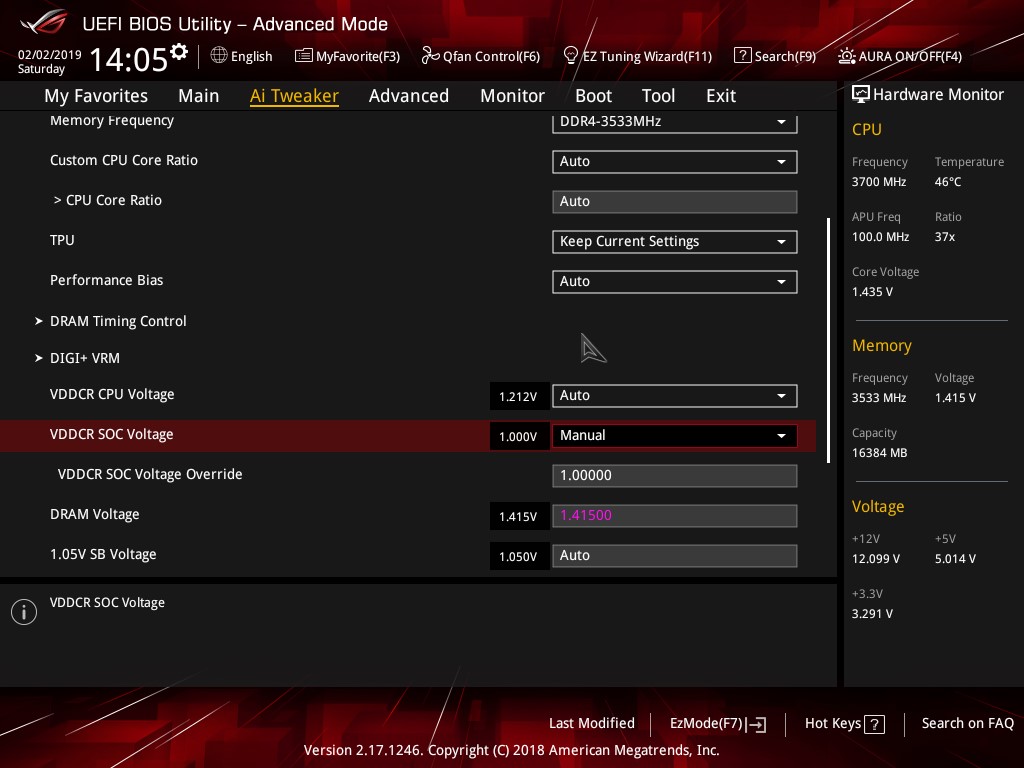Select the Ai Tweaker tab
The image size is (1024, 768).
(x=294, y=95)
